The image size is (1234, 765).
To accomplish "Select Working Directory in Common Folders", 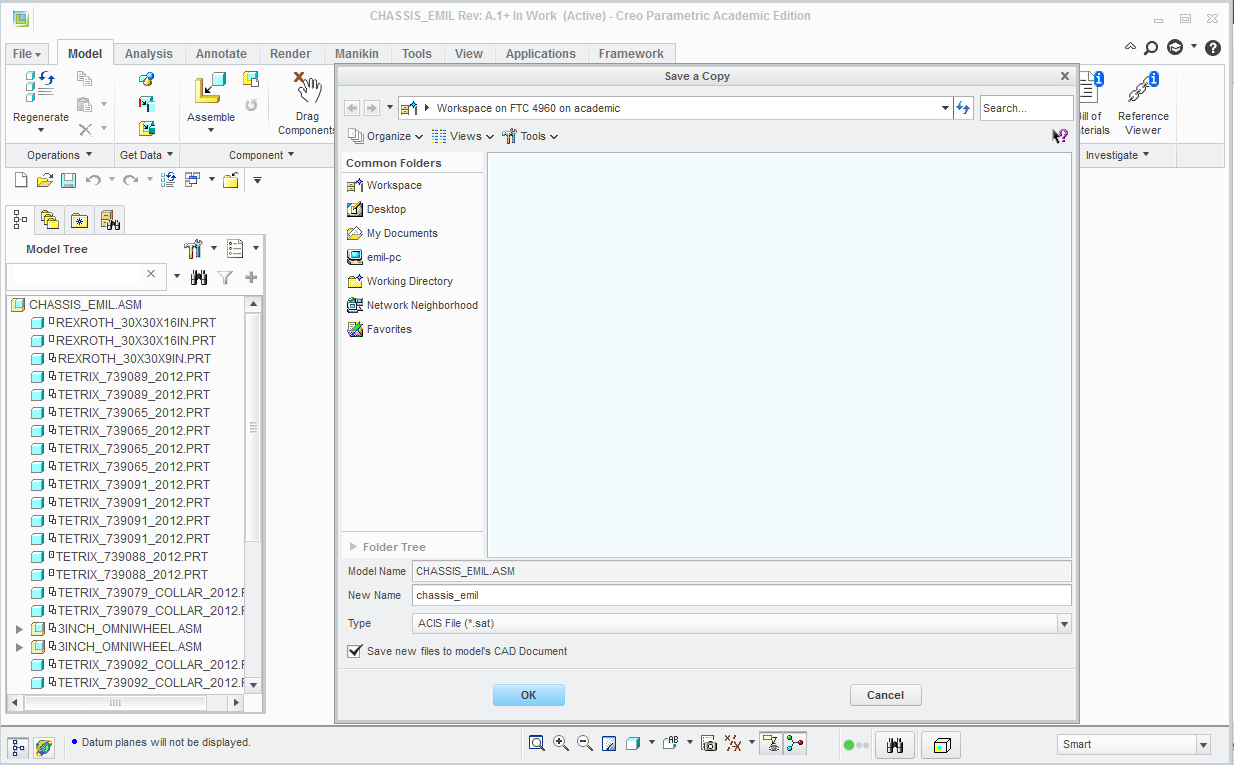I will click(x=399, y=281).
